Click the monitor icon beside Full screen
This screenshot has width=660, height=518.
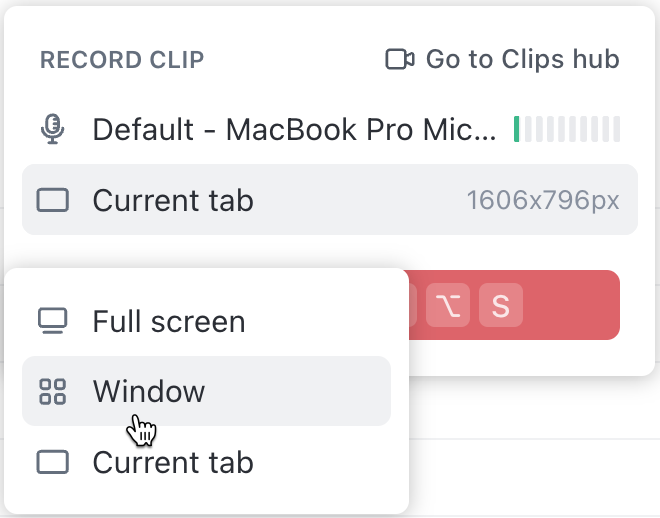(53, 321)
